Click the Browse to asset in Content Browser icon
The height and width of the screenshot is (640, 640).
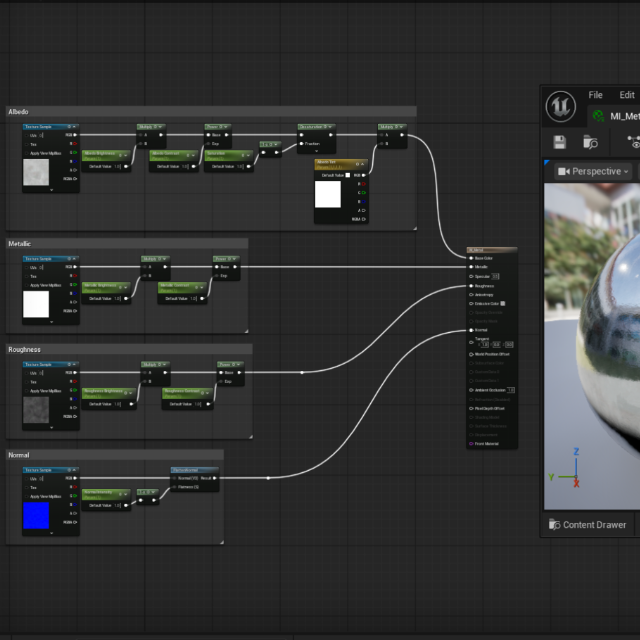(x=590, y=142)
